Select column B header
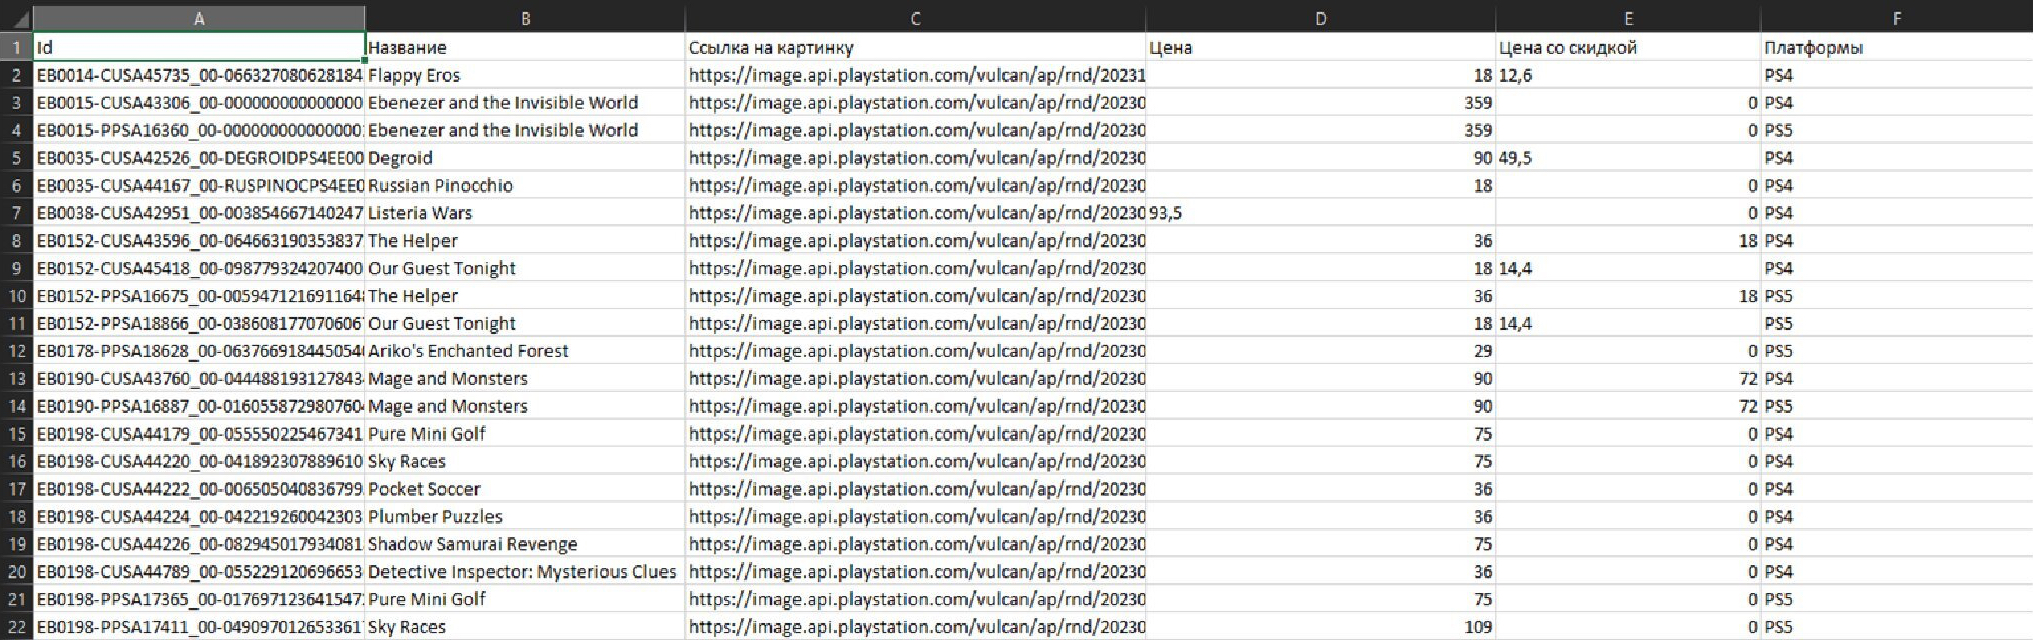 (x=525, y=18)
